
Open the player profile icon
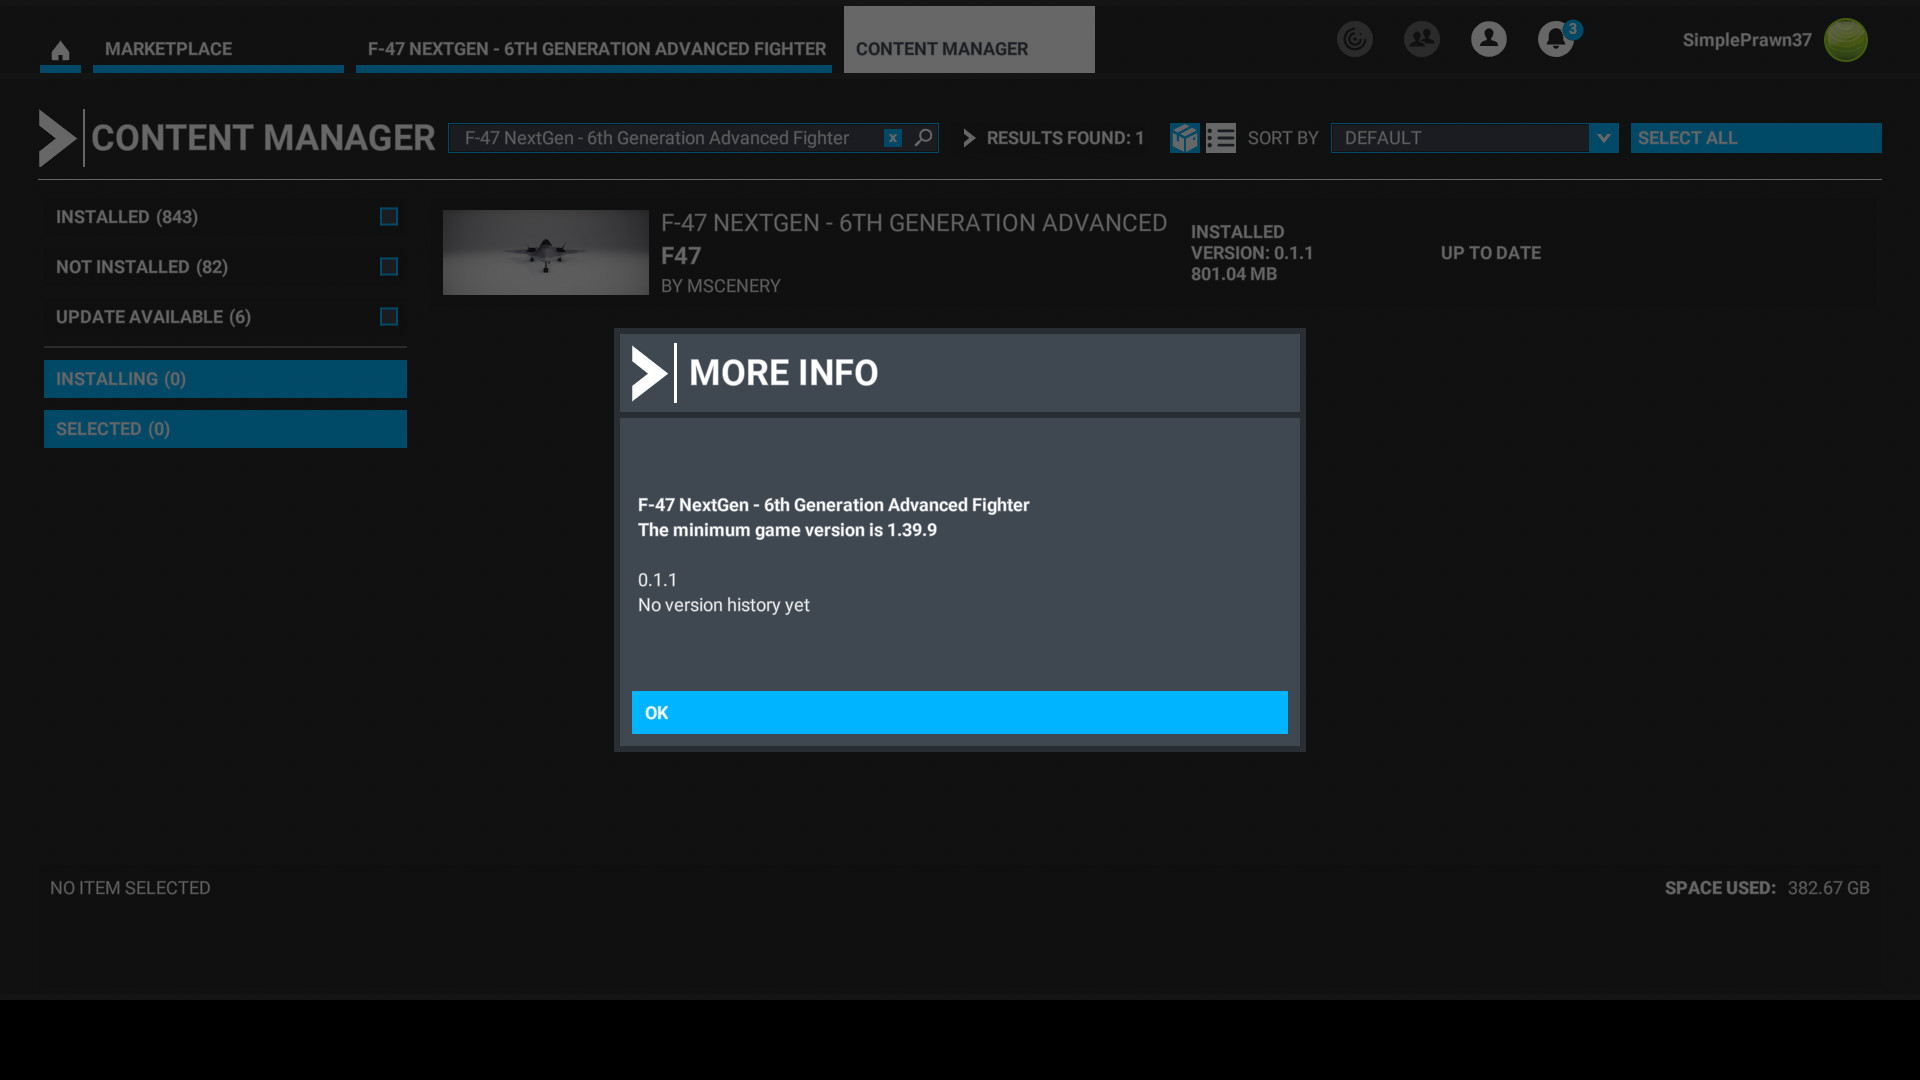coord(1488,40)
